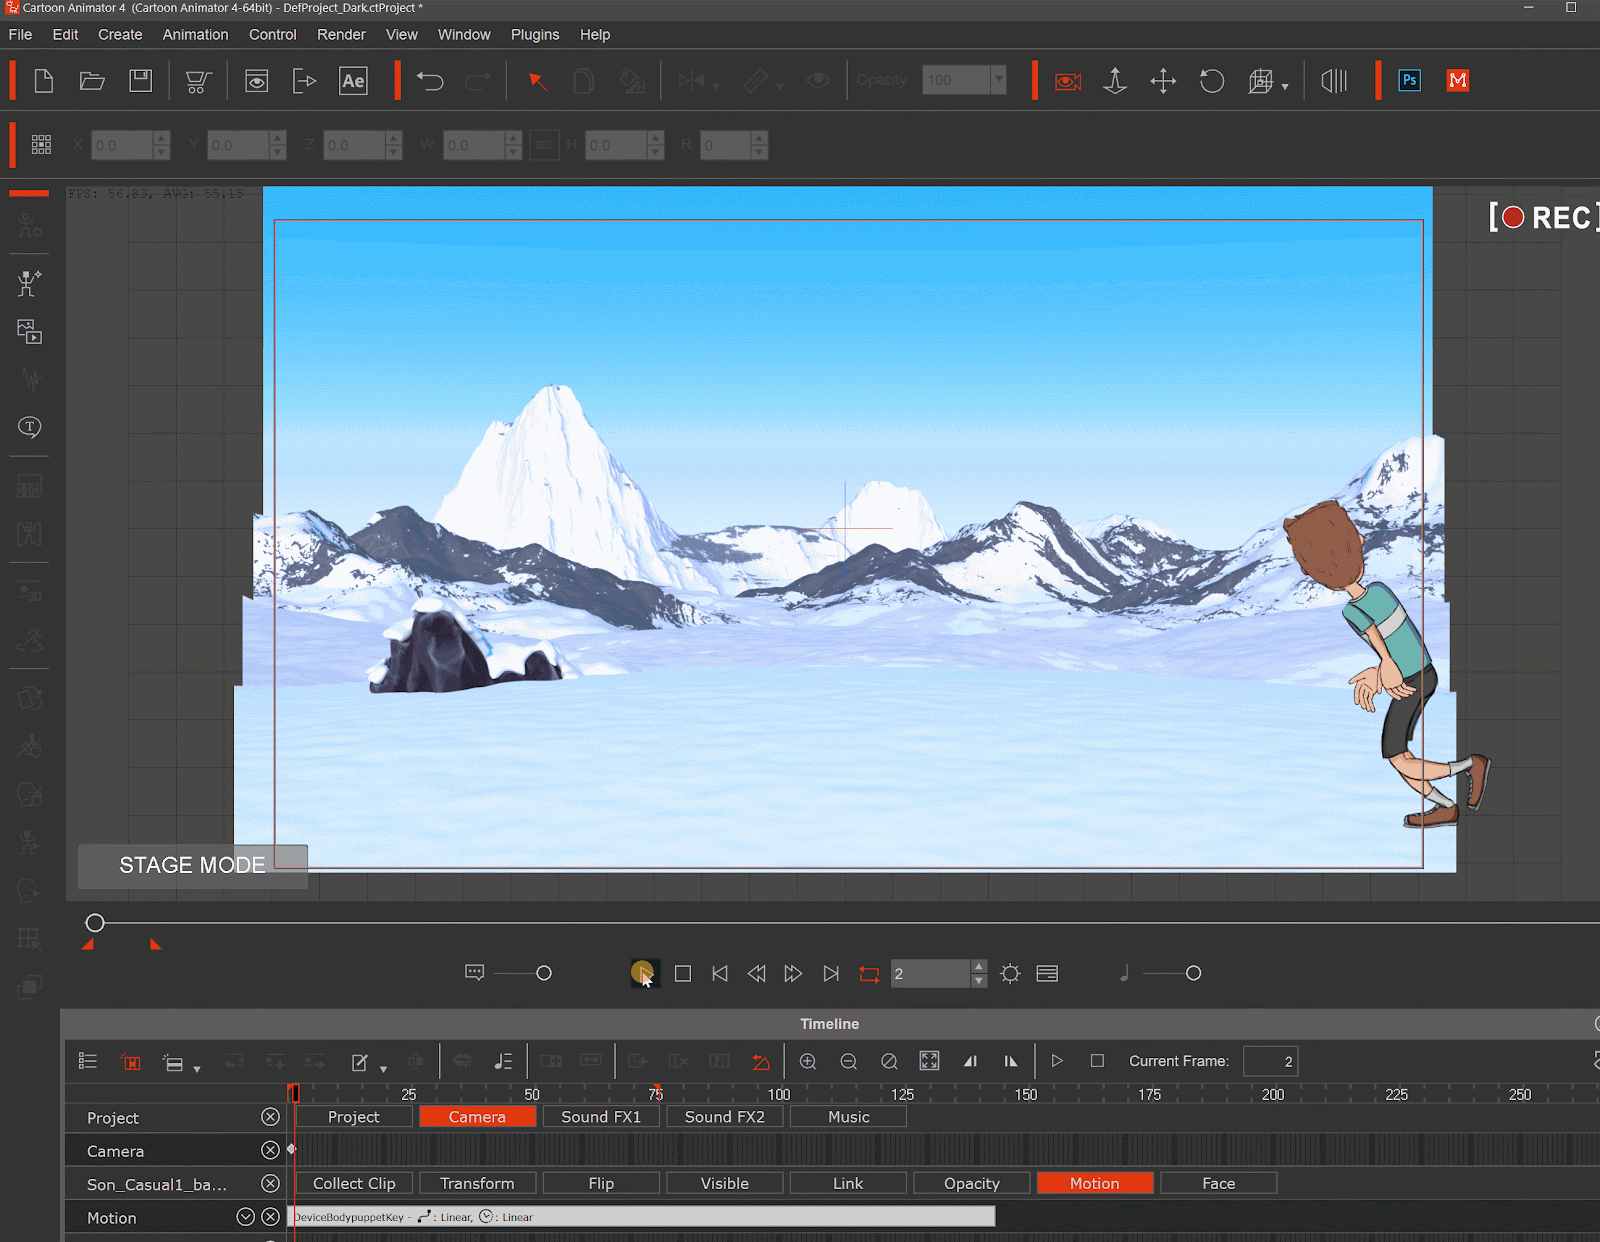The width and height of the screenshot is (1600, 1242).
Task: Open the Render menu
Action: 341,34
